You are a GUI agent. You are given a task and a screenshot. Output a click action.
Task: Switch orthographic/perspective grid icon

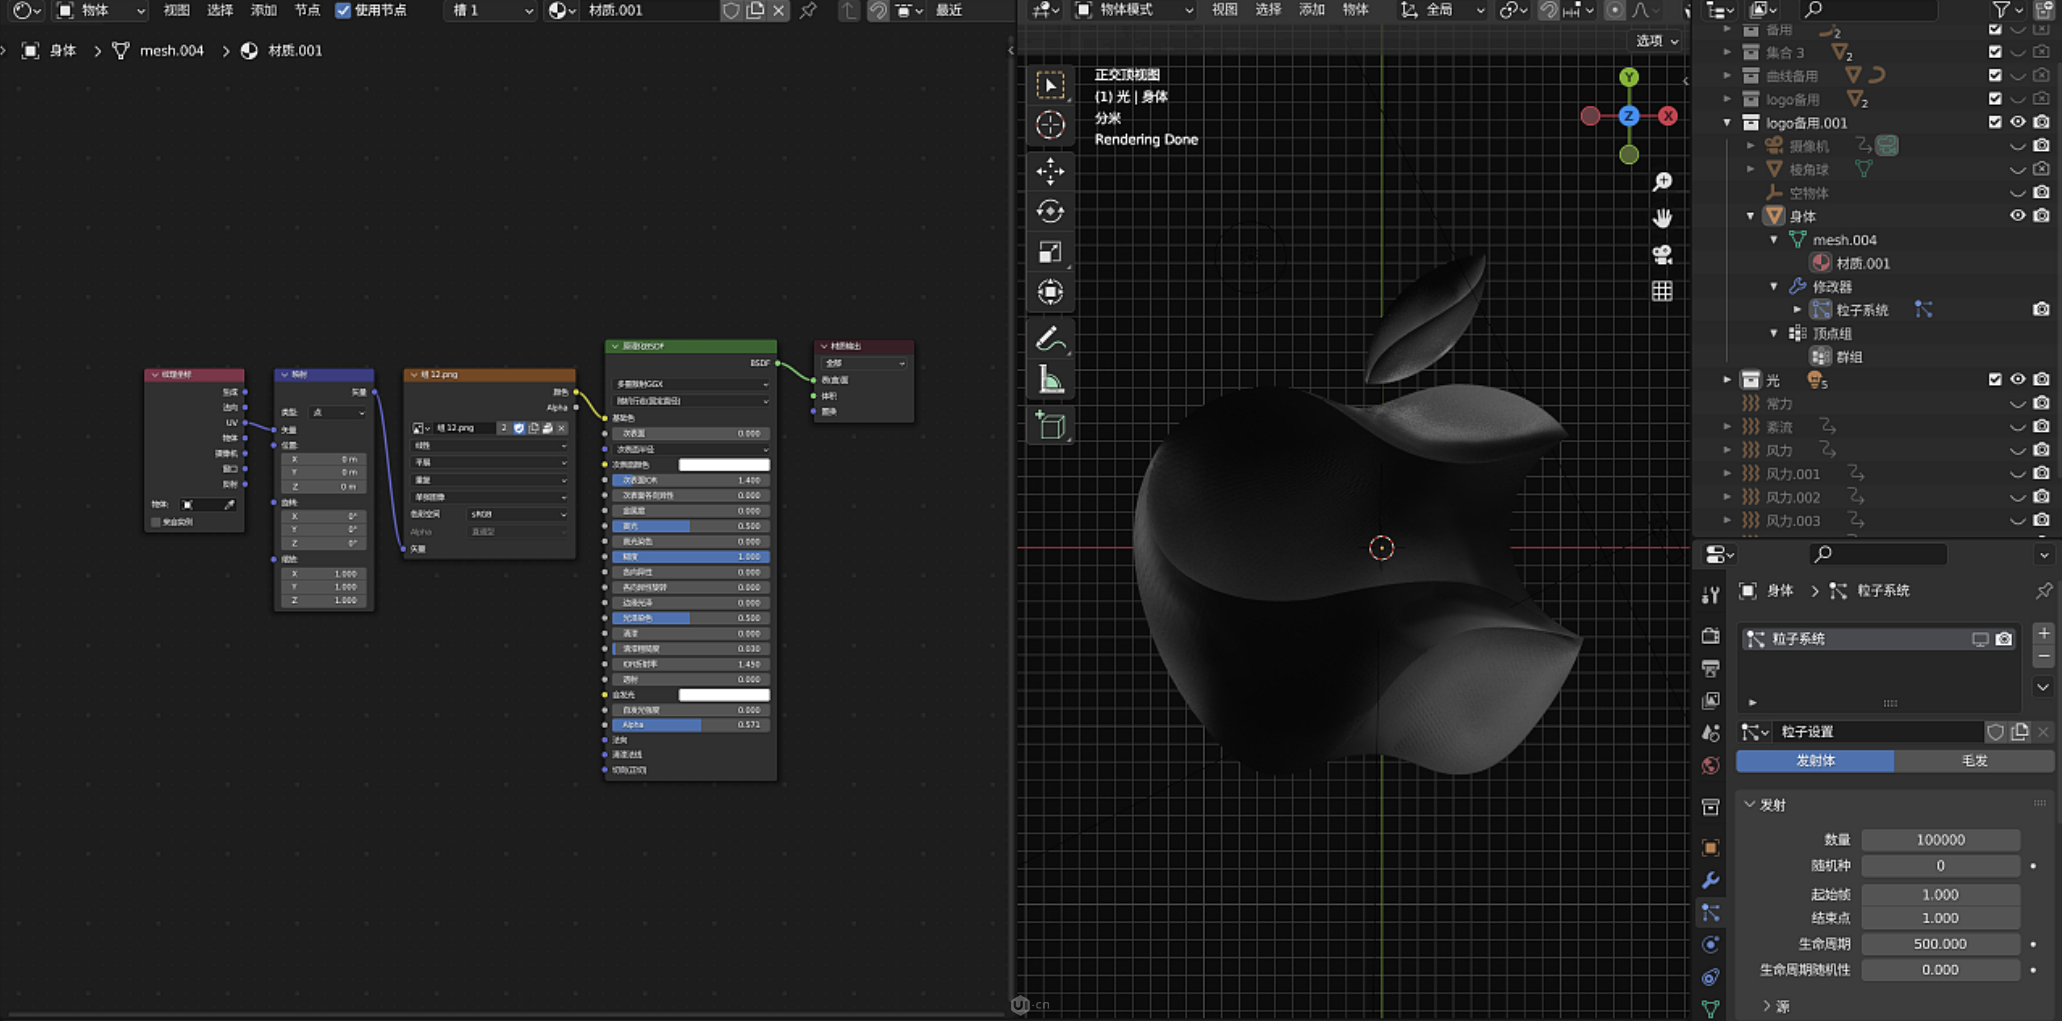1662,291
